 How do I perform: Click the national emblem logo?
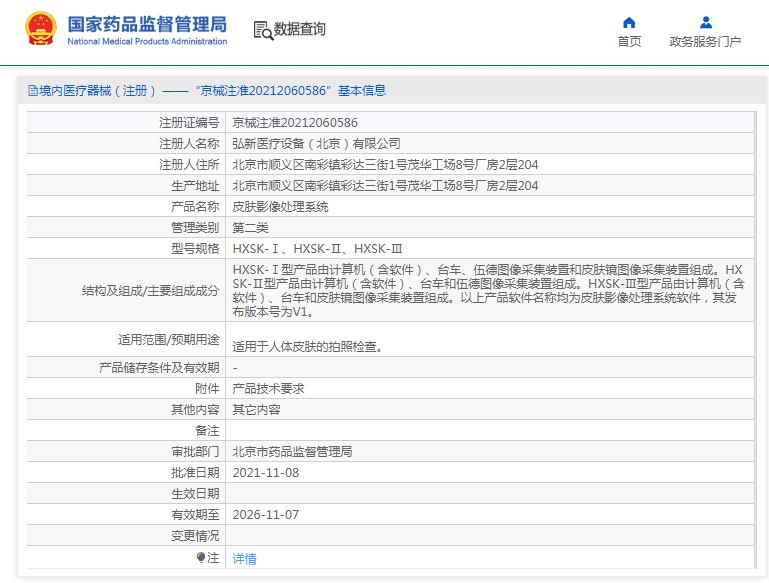pos(40,29)
